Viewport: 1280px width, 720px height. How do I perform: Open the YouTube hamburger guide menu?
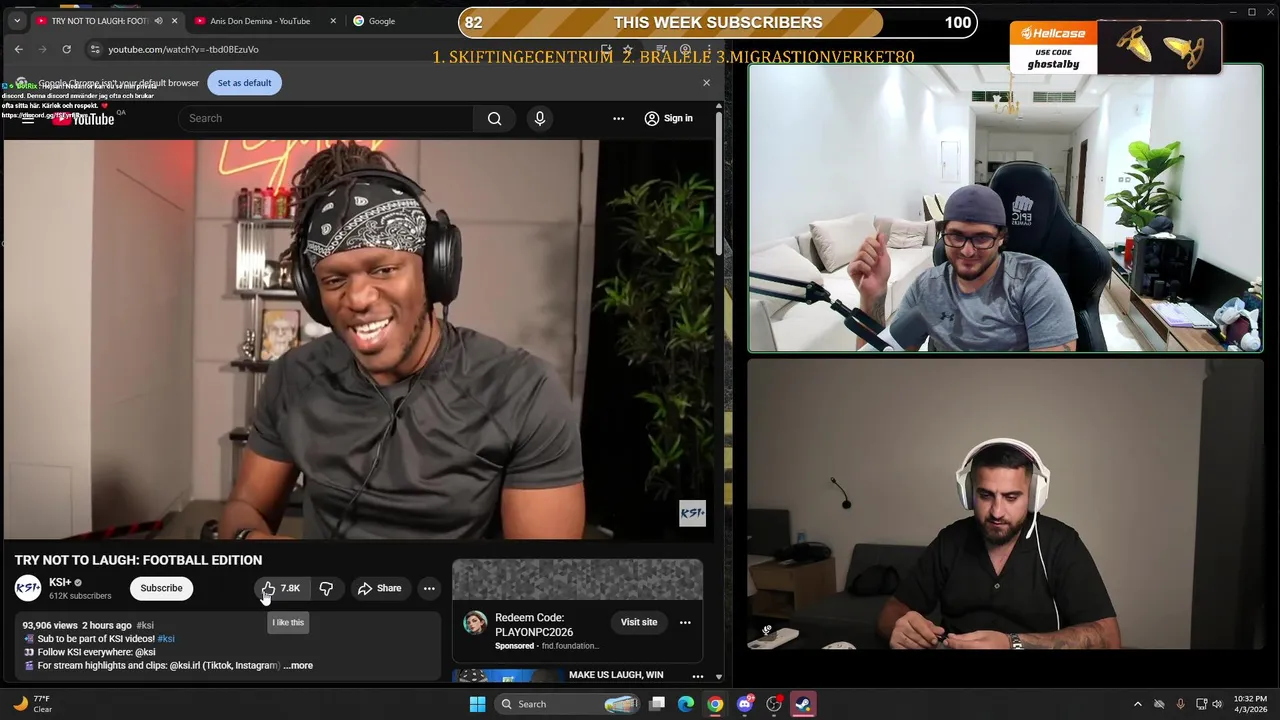pyautogui.click(x=28, y=118)
